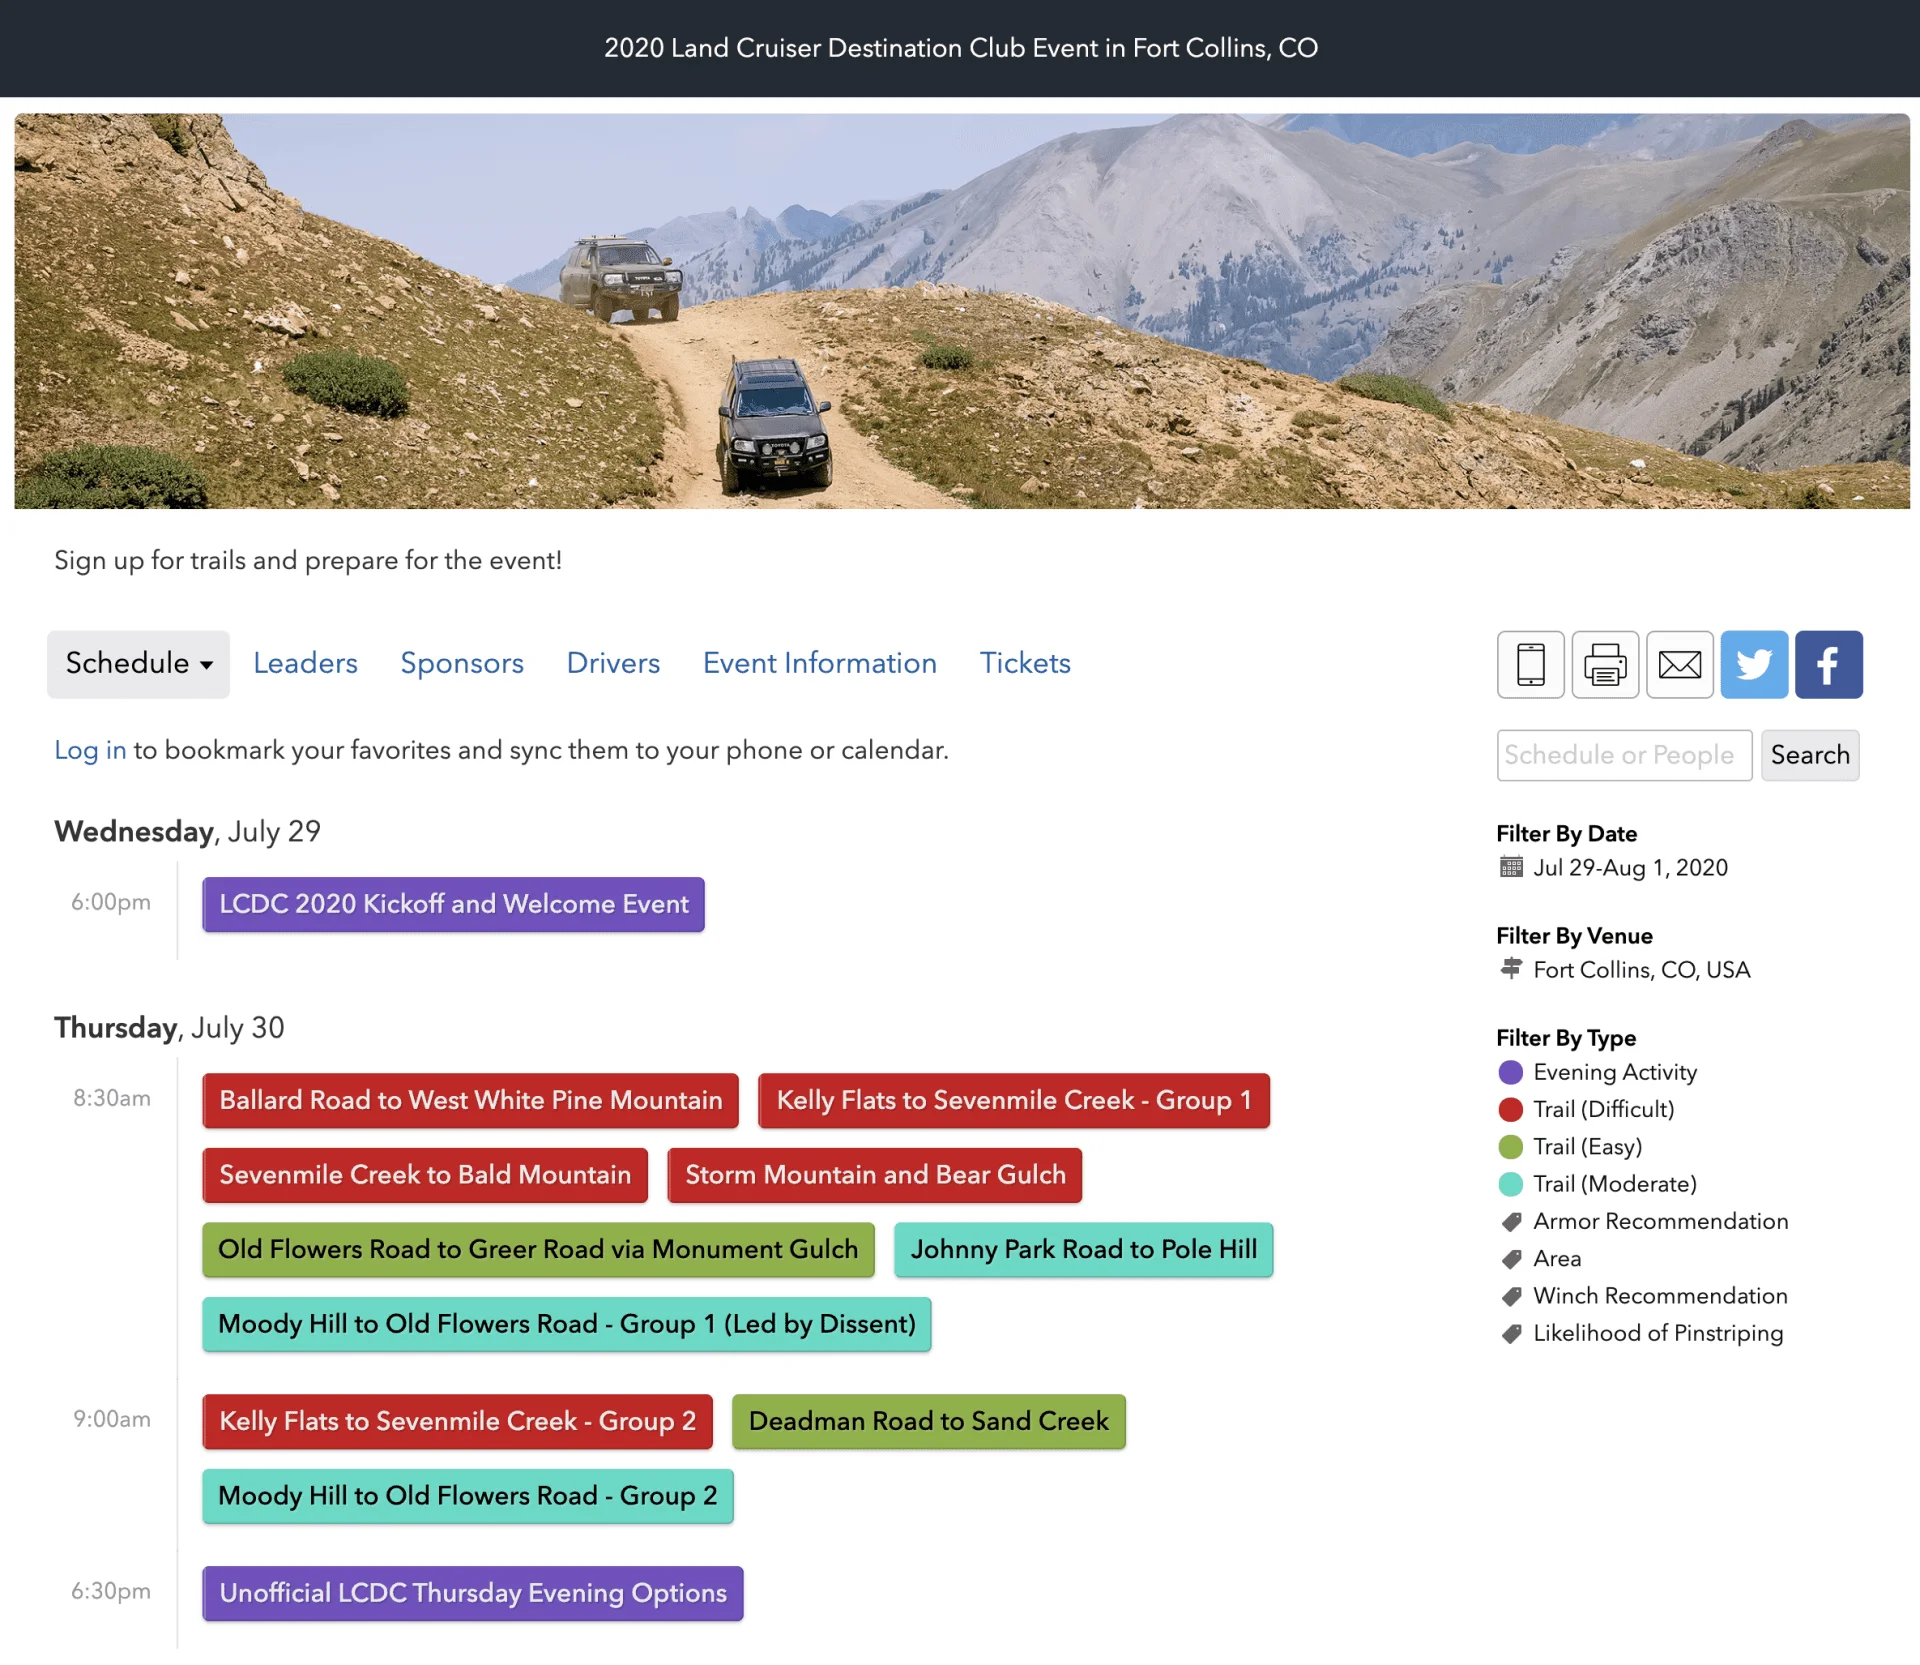1920x1665 pixels.
Task: Filter by Trail (Moderate) type label
Action: click(x=1615, y=1184)
